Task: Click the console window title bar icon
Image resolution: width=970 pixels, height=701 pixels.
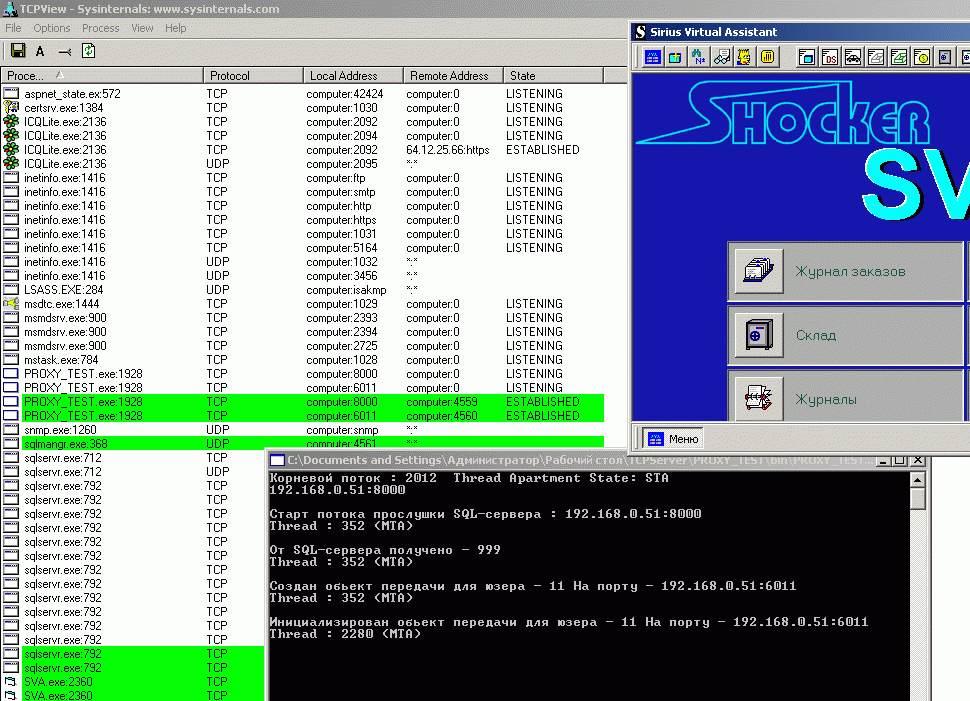Action: click(277, 460)
